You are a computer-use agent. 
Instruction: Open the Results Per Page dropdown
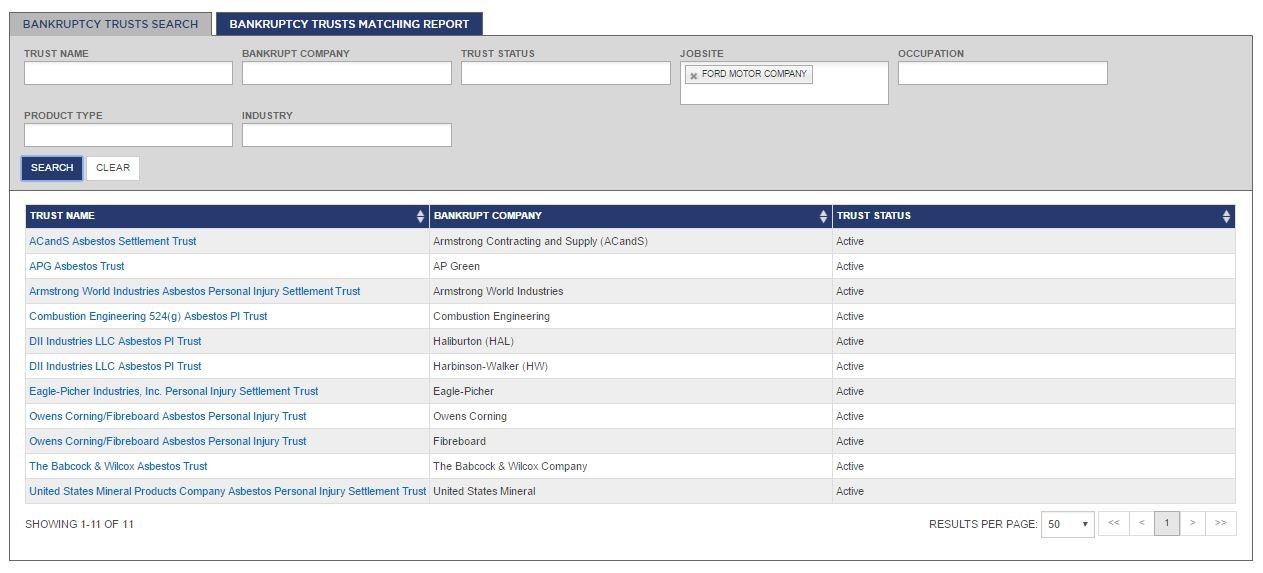click(x=1068, y=524)
